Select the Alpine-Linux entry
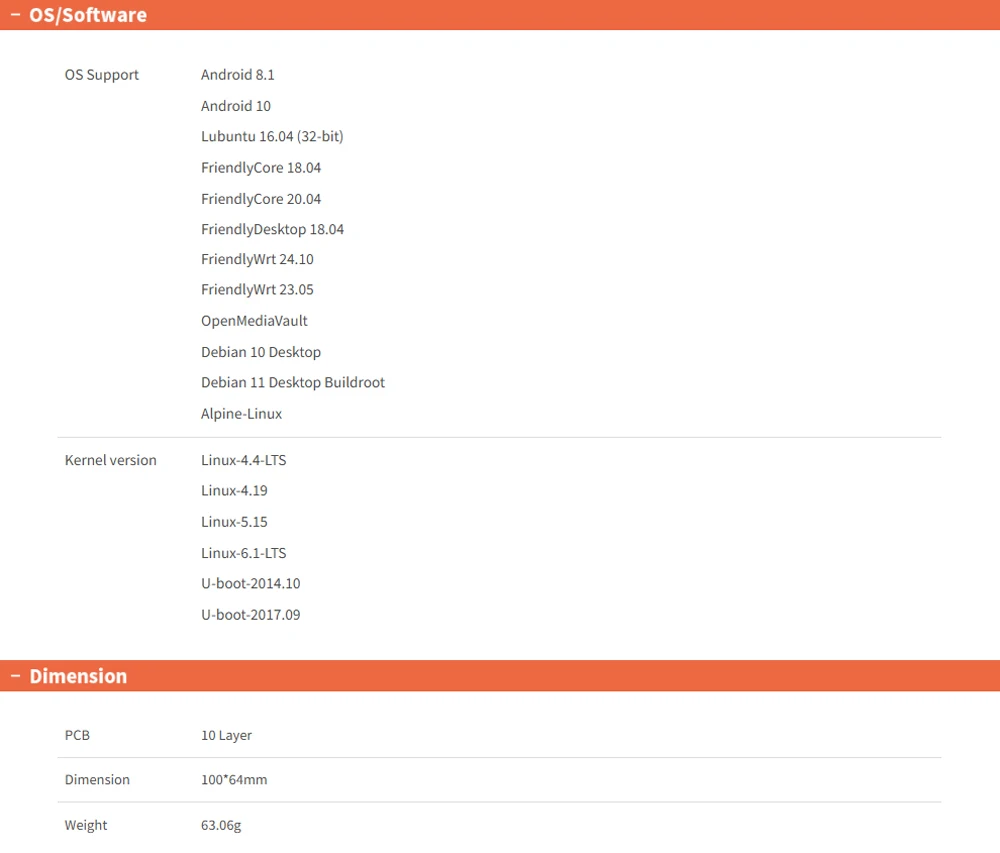Viewport: 1000px width, 853px height. (241, 414)
